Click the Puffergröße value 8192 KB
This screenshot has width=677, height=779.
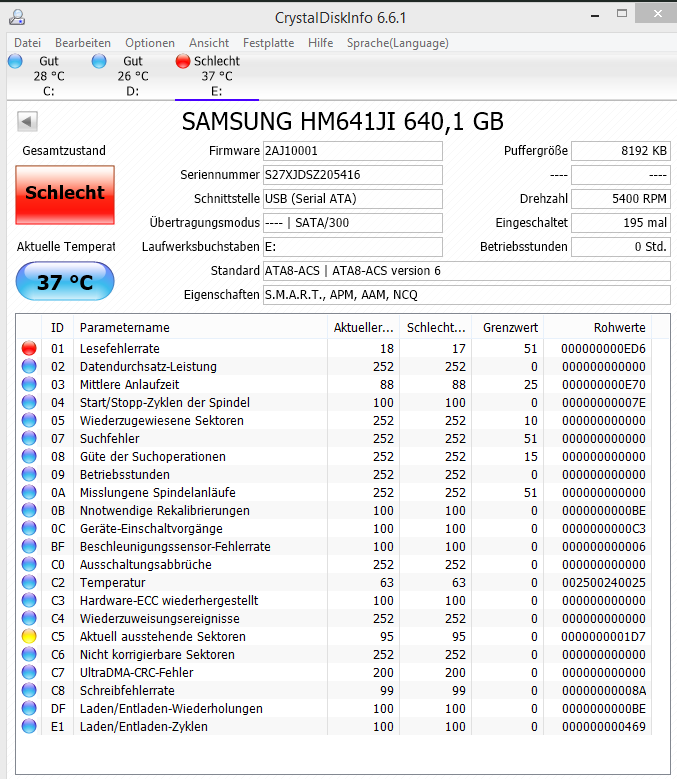coord(621,151)
